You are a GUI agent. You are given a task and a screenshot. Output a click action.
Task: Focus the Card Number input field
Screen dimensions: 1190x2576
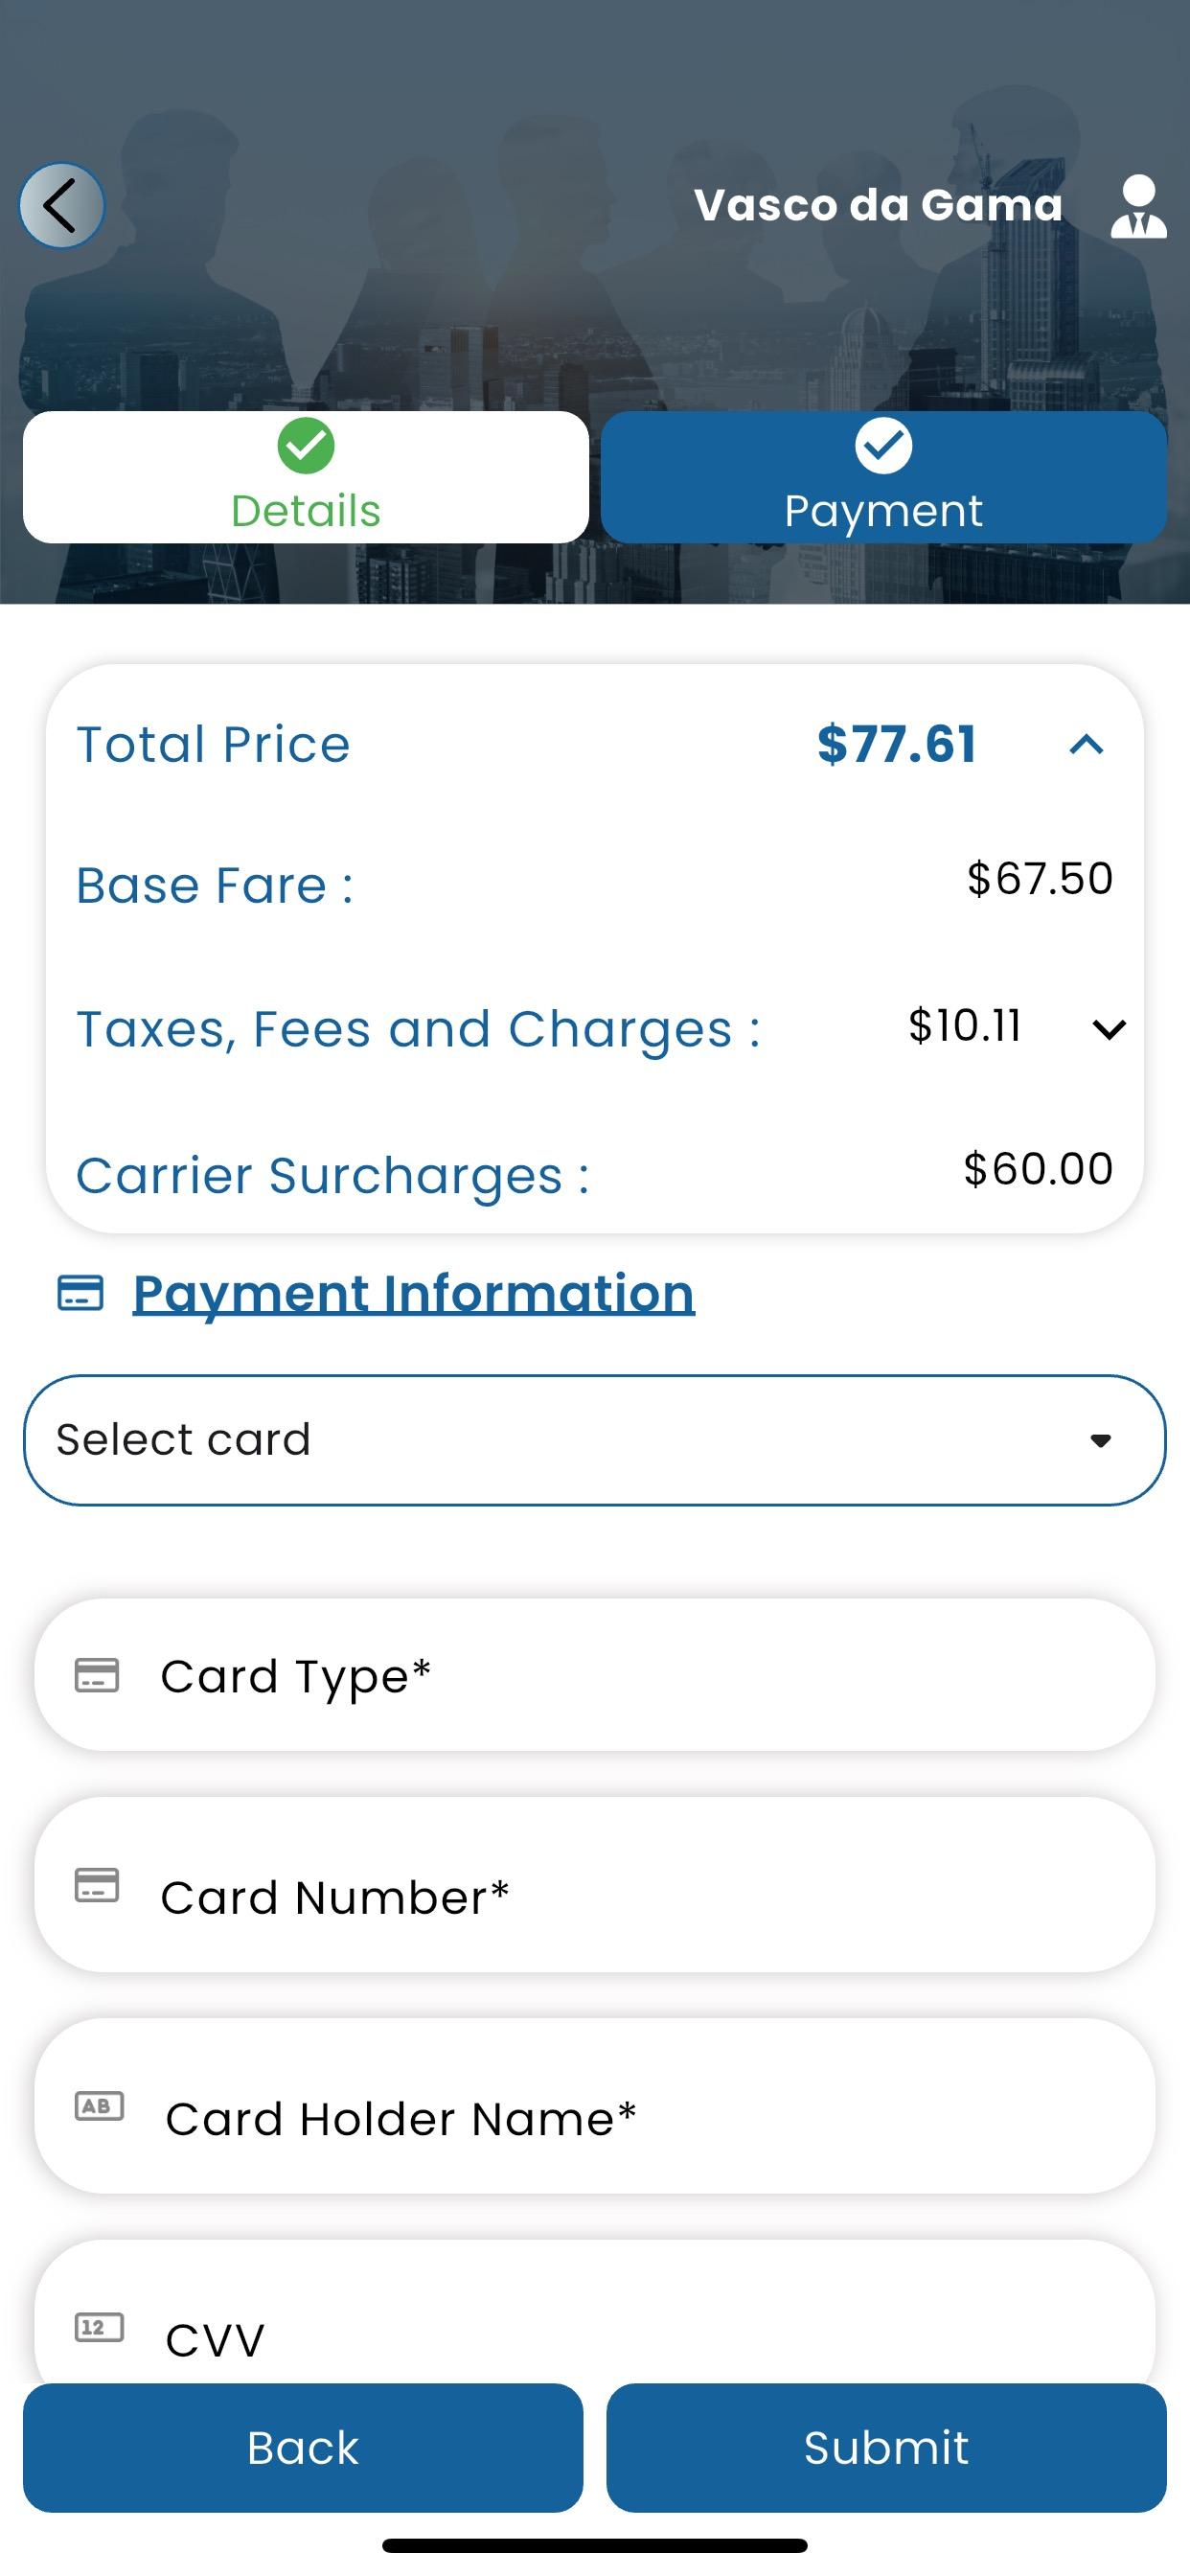click(x=595, y=1885)
